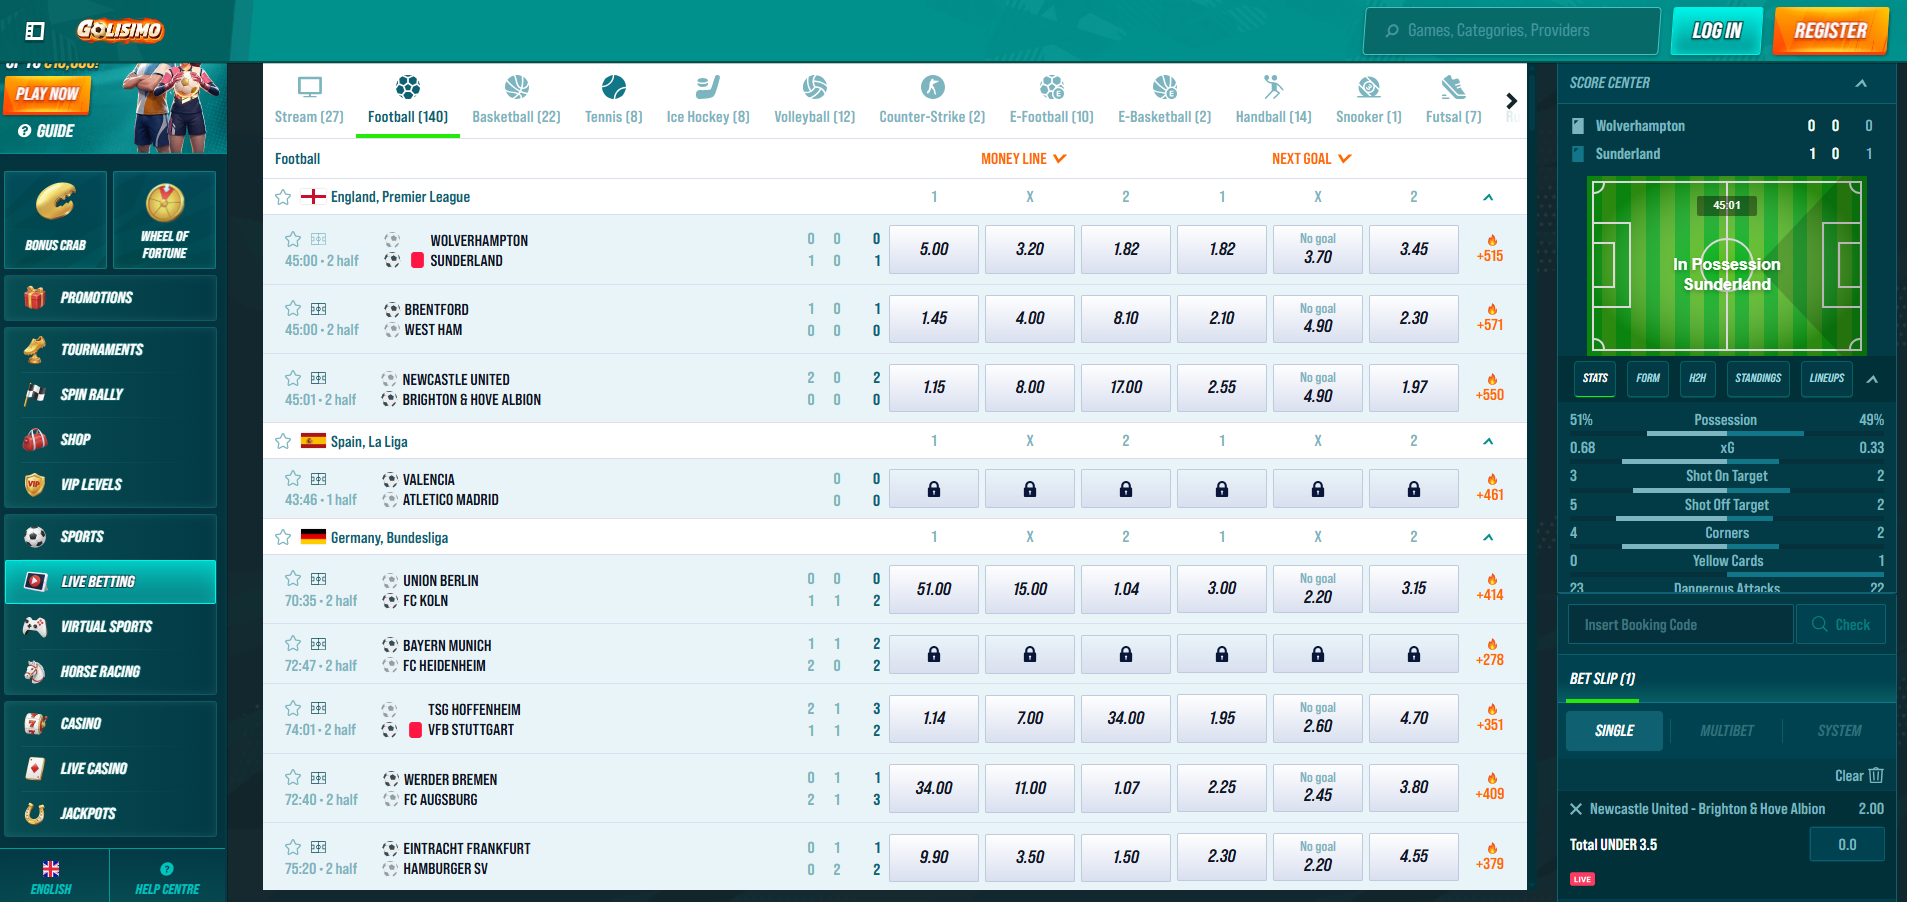
Task: Collapse the Germany Bundesliga section
Action: (1488, 537)
